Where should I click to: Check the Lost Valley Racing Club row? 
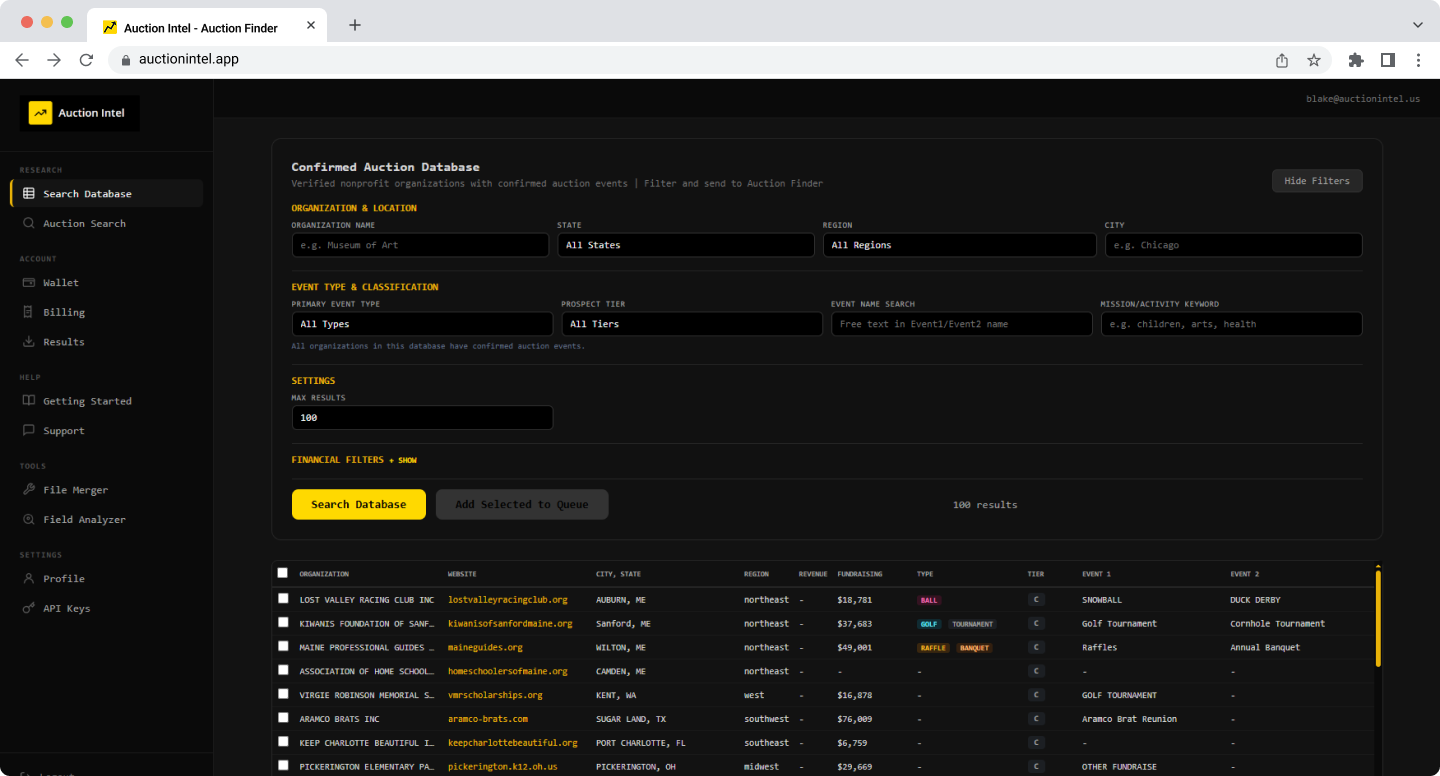click(x=282, y=599)
